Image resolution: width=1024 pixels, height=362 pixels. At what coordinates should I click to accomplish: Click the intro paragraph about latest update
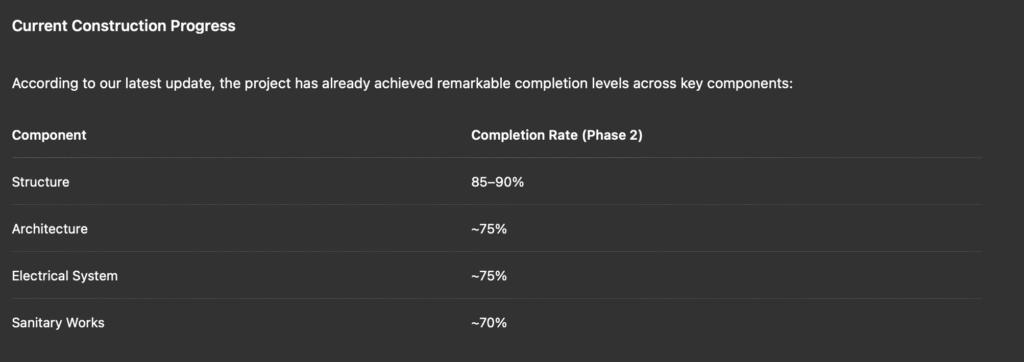tap(402, 84)
